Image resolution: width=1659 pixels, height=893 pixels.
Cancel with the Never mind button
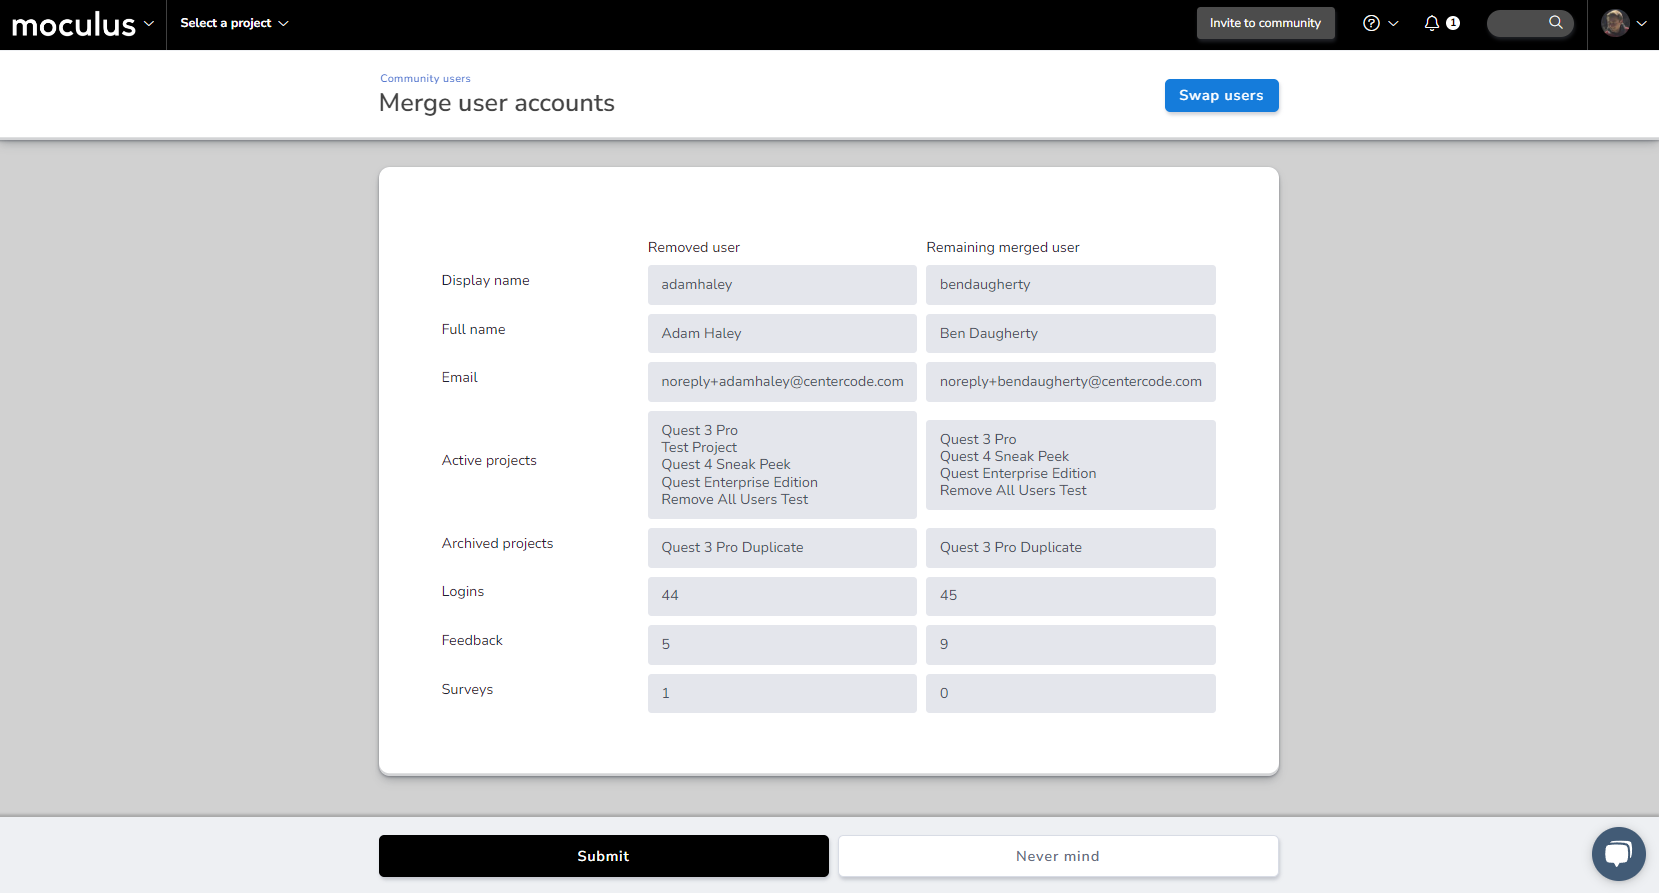pos(1057,856)
